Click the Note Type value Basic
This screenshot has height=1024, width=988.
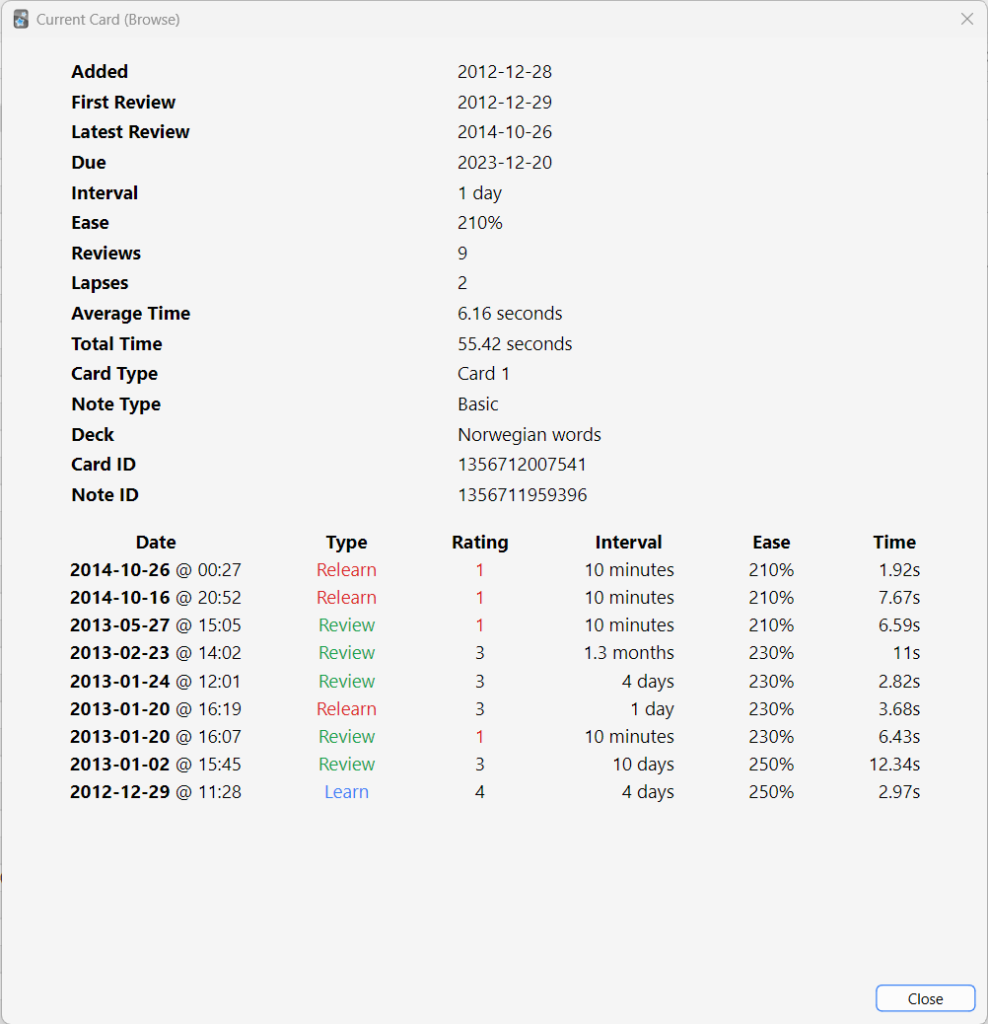click(478, 404)
